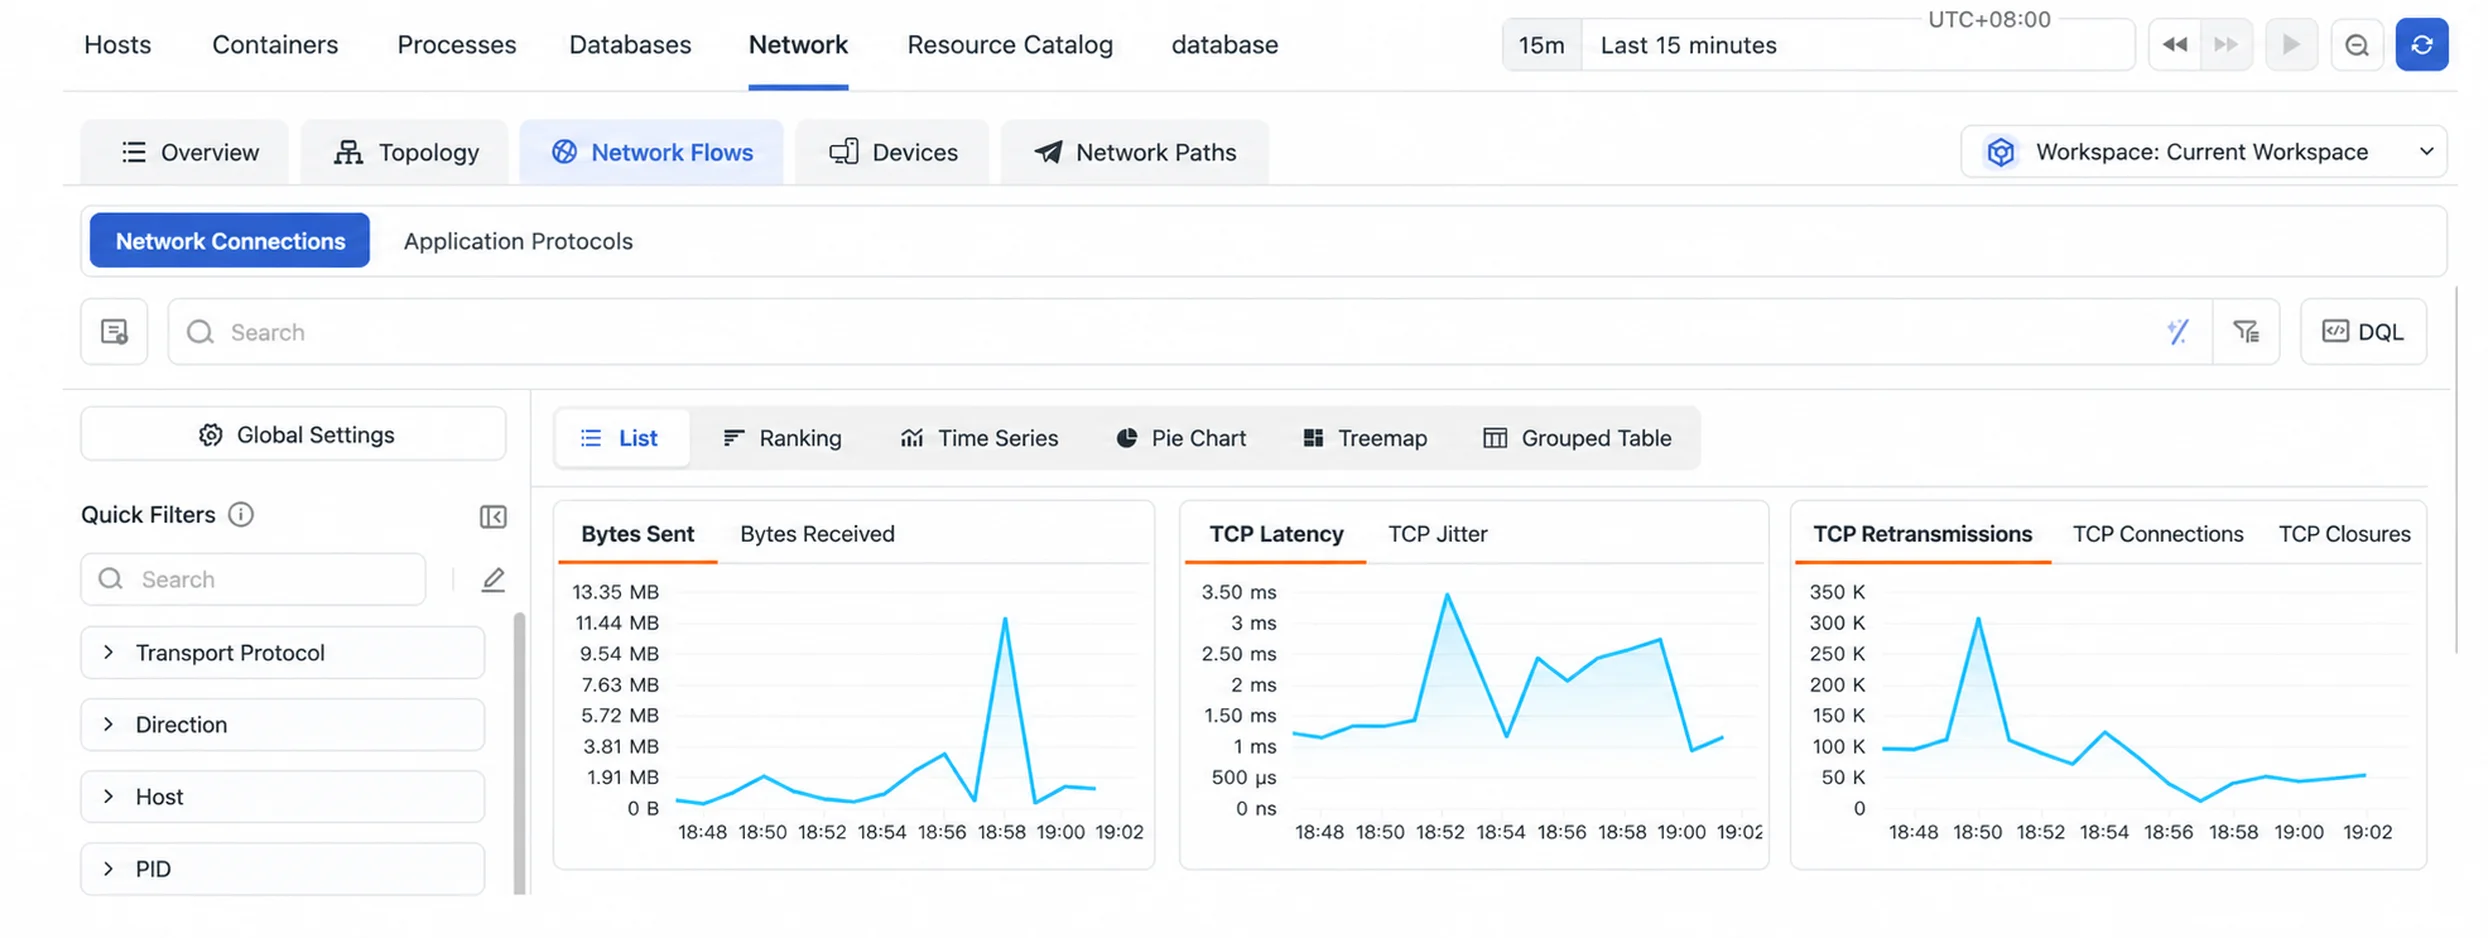Image resolution: width=2488 pixels, height=938 pixels.
Task: Switch to Ranking view
Action: coord(781,438)
